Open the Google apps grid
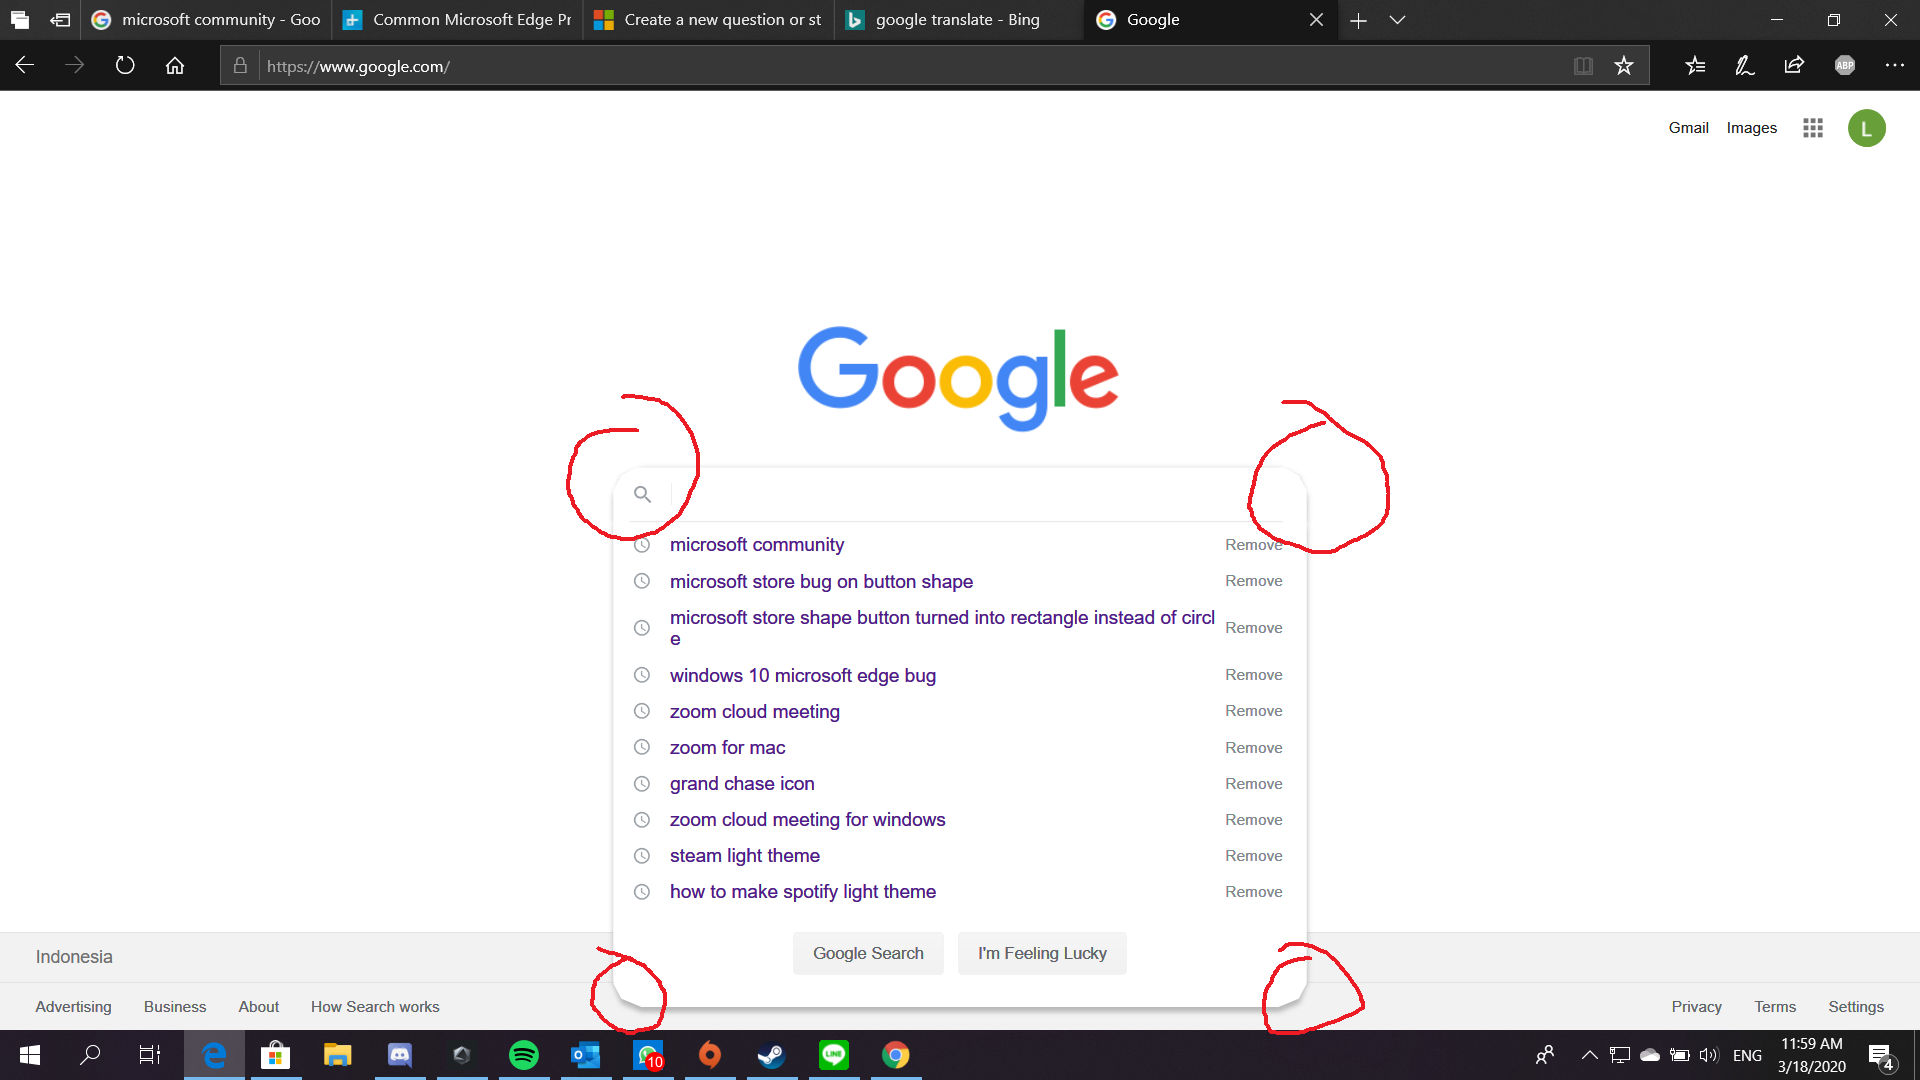Viewport: 1920px width, 1080px height. [x=1813, y=128]
